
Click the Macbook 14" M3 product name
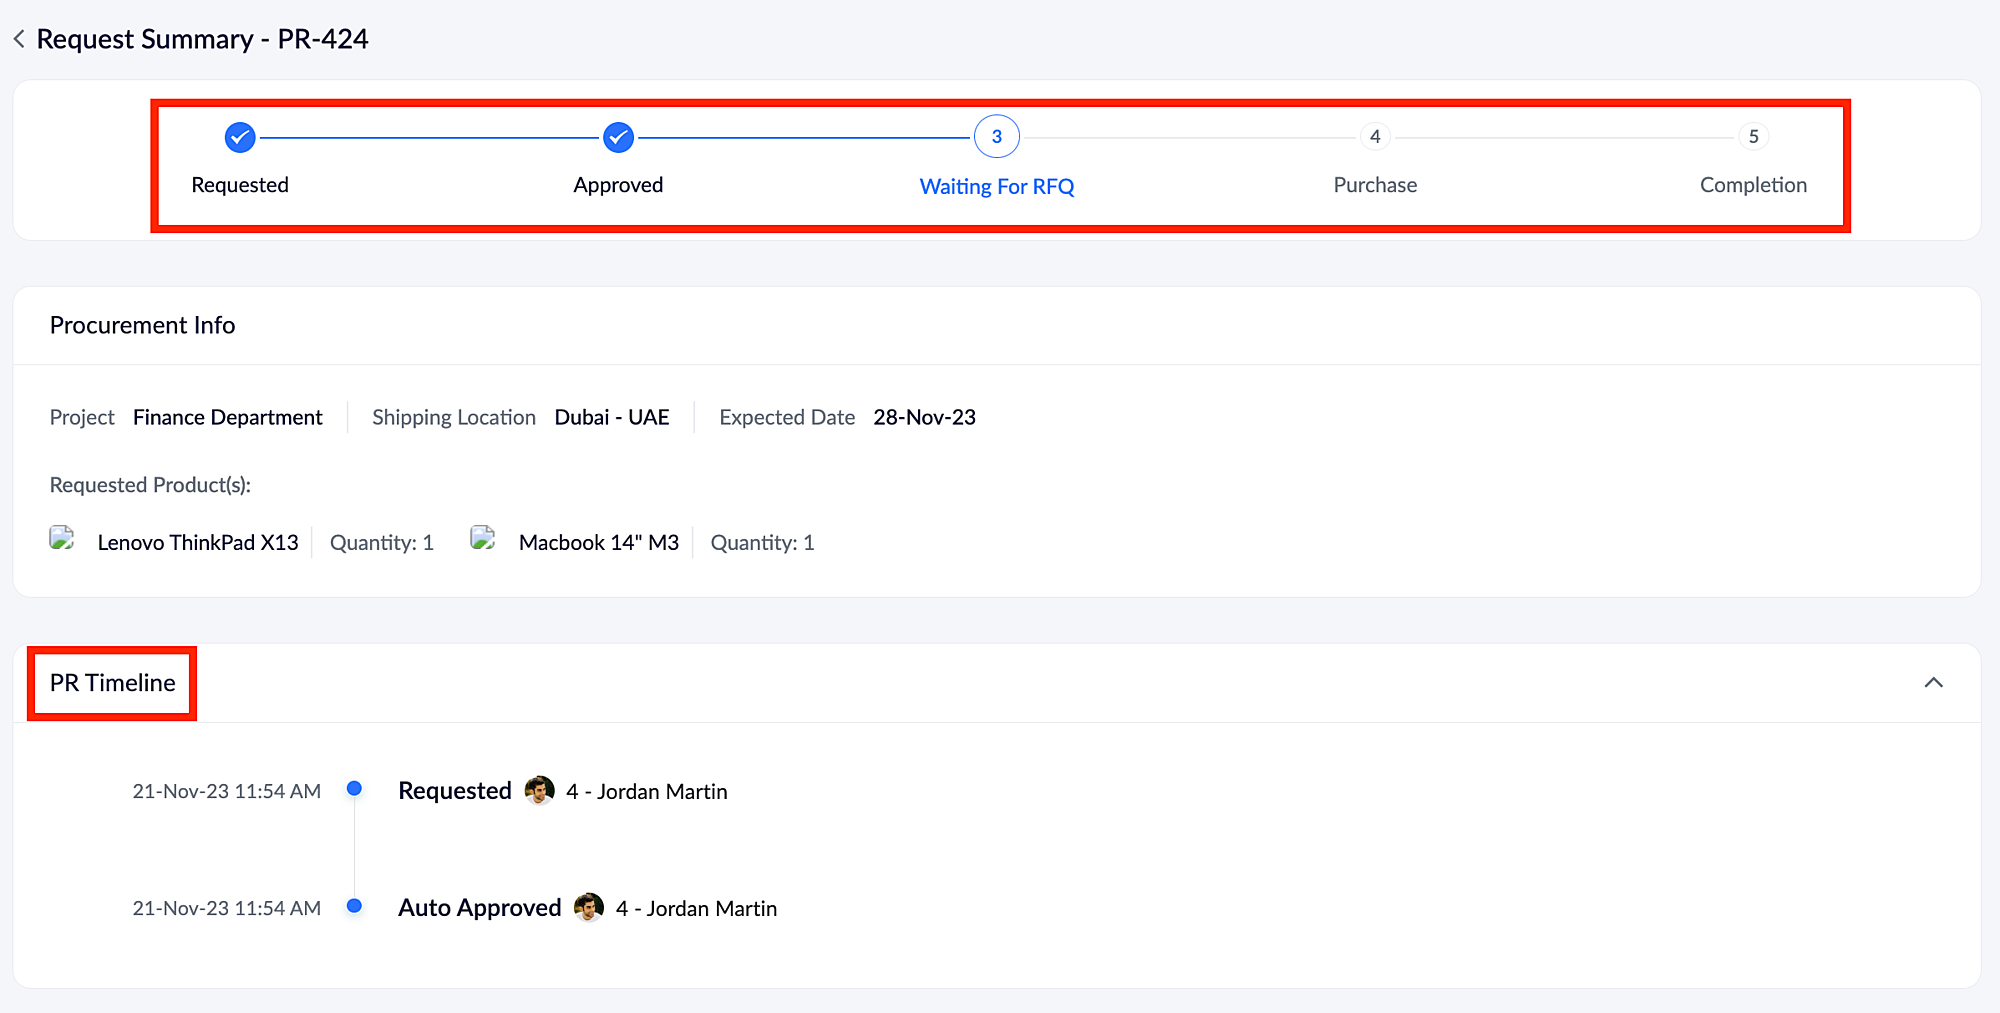(x=598, y=543)
